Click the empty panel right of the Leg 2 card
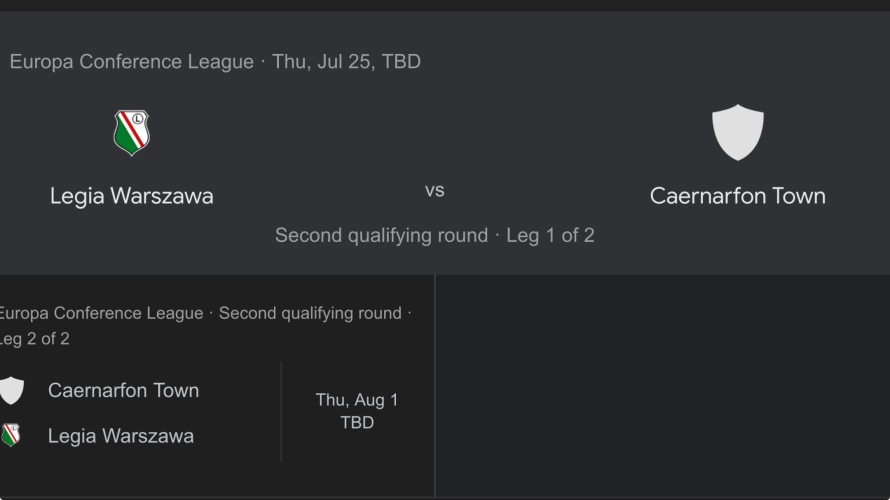Screen dimensions: 890x500 pyautogui.click(x=662, y=385)
